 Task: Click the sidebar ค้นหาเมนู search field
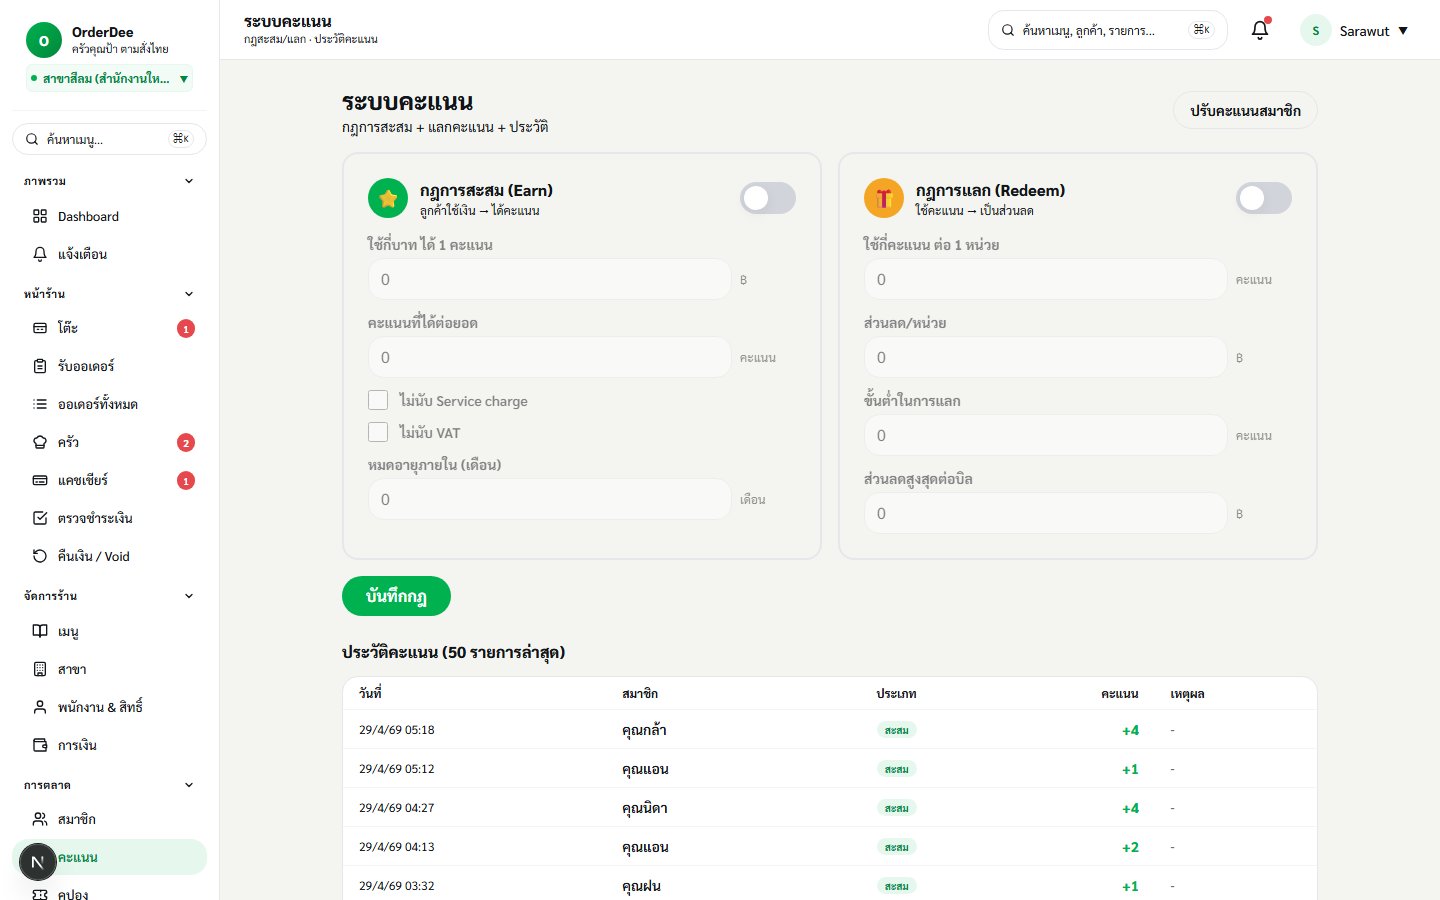click(109, 139)
